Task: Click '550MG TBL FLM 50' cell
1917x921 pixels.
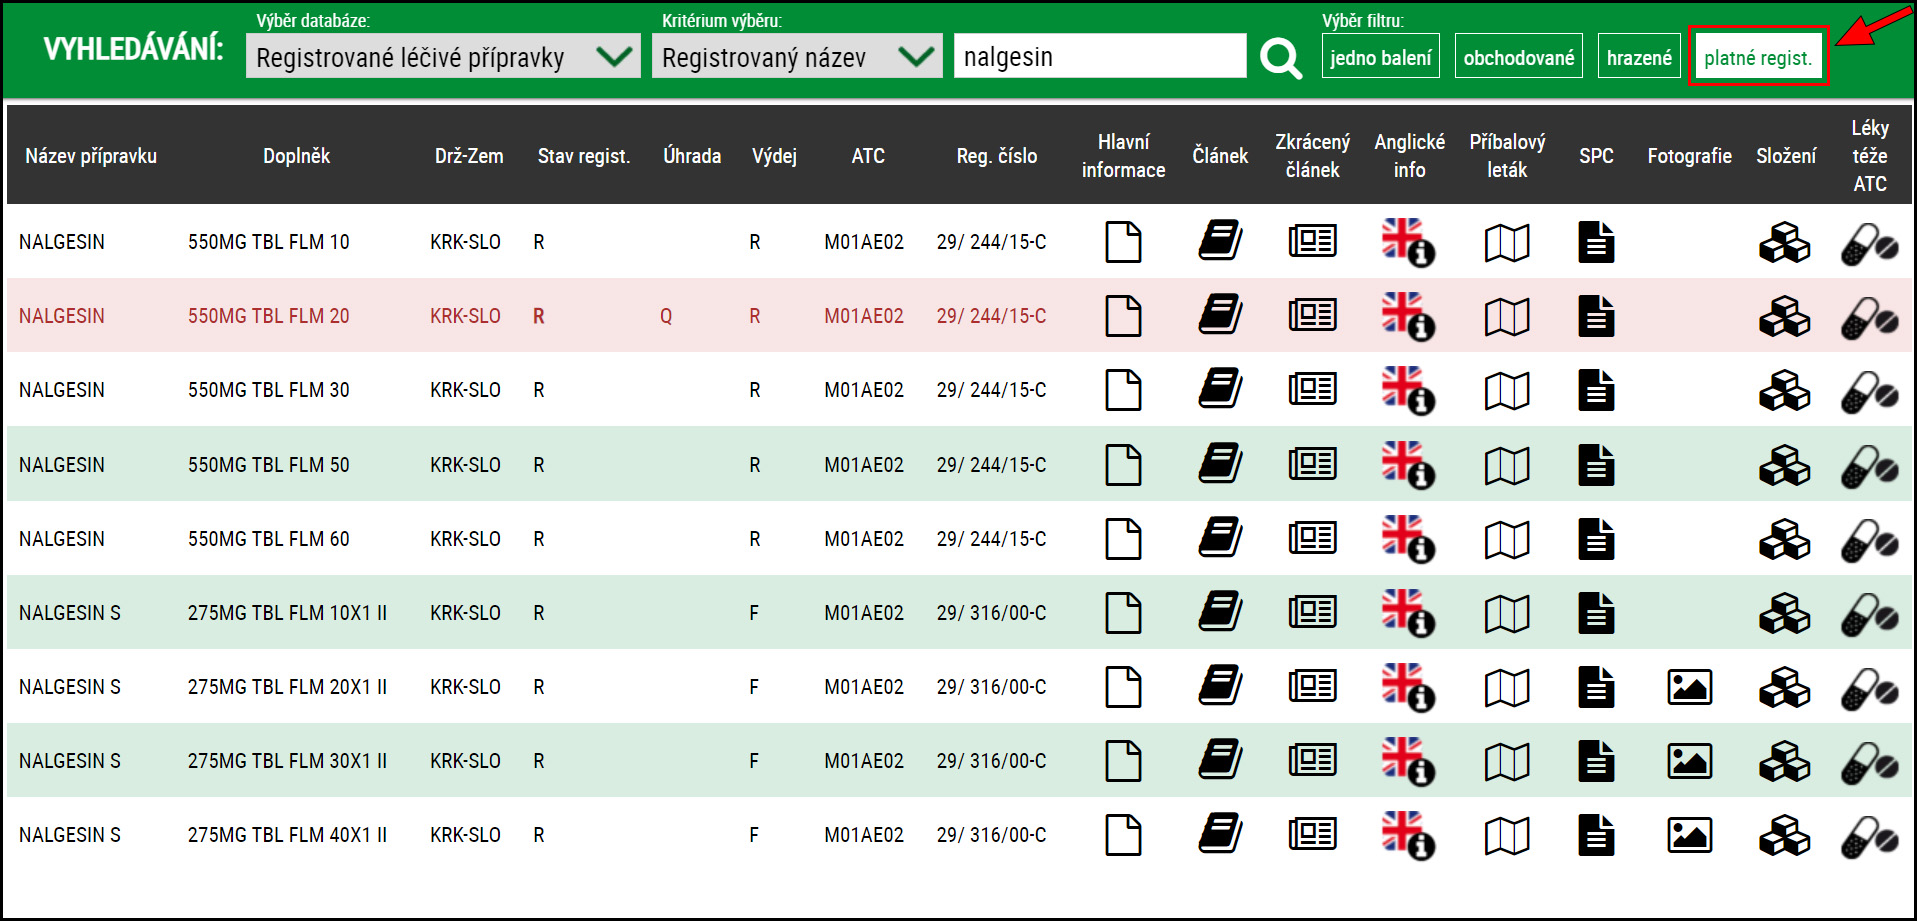Action: [269, 465]
